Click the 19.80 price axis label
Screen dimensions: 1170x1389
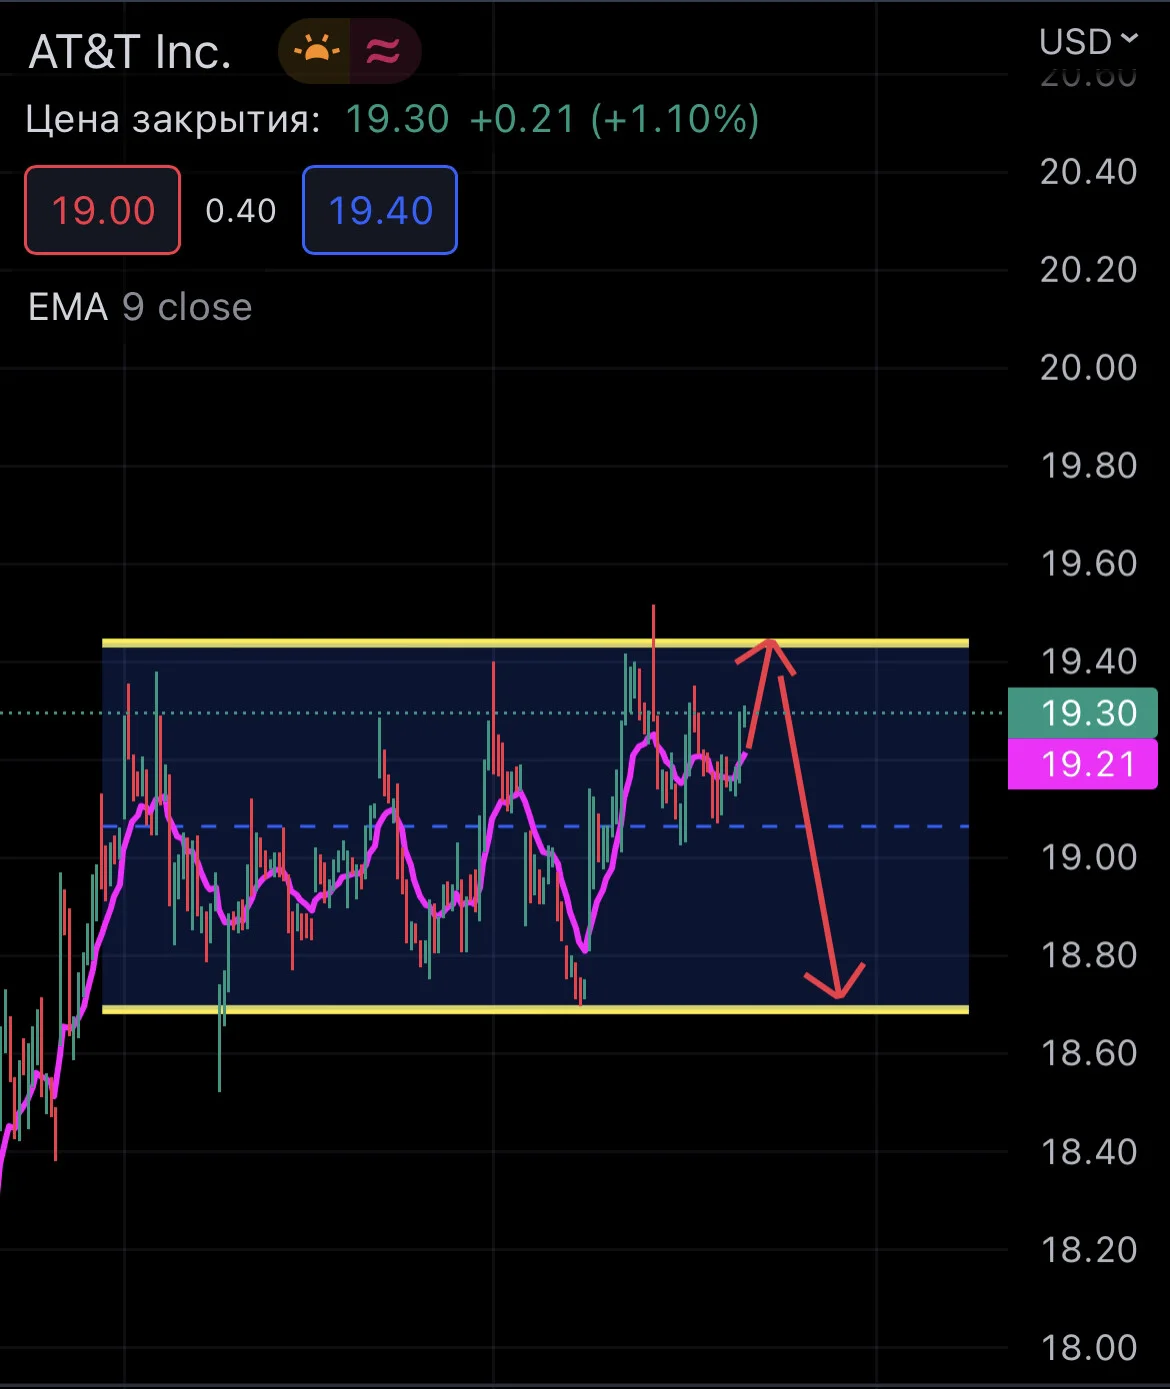1089,466
